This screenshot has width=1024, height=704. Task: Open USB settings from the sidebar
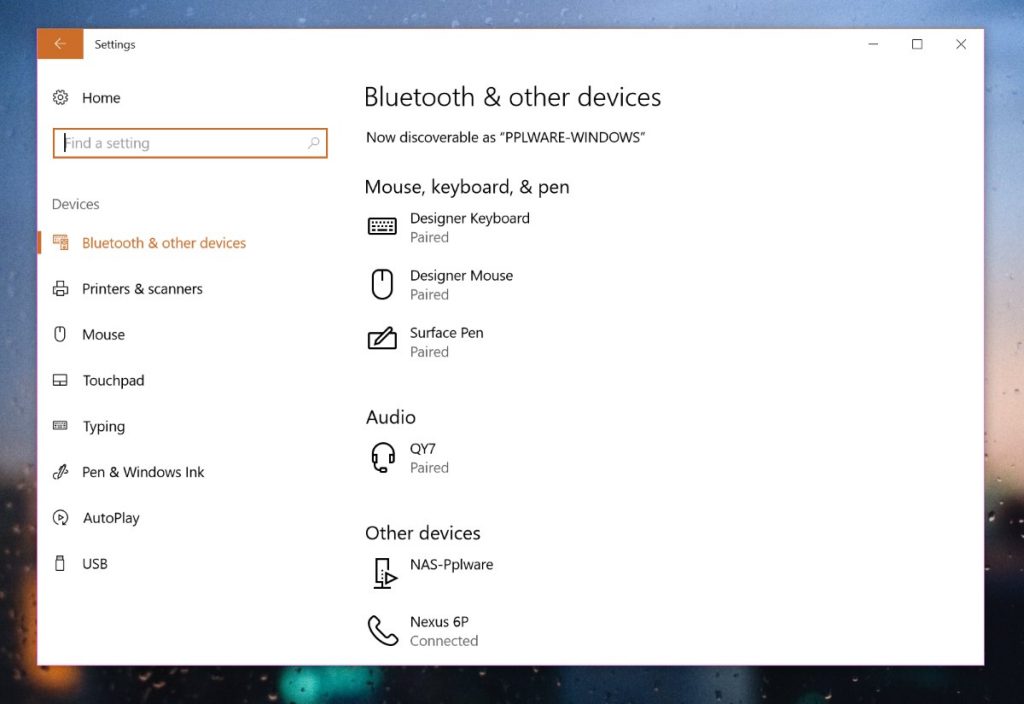60,563
